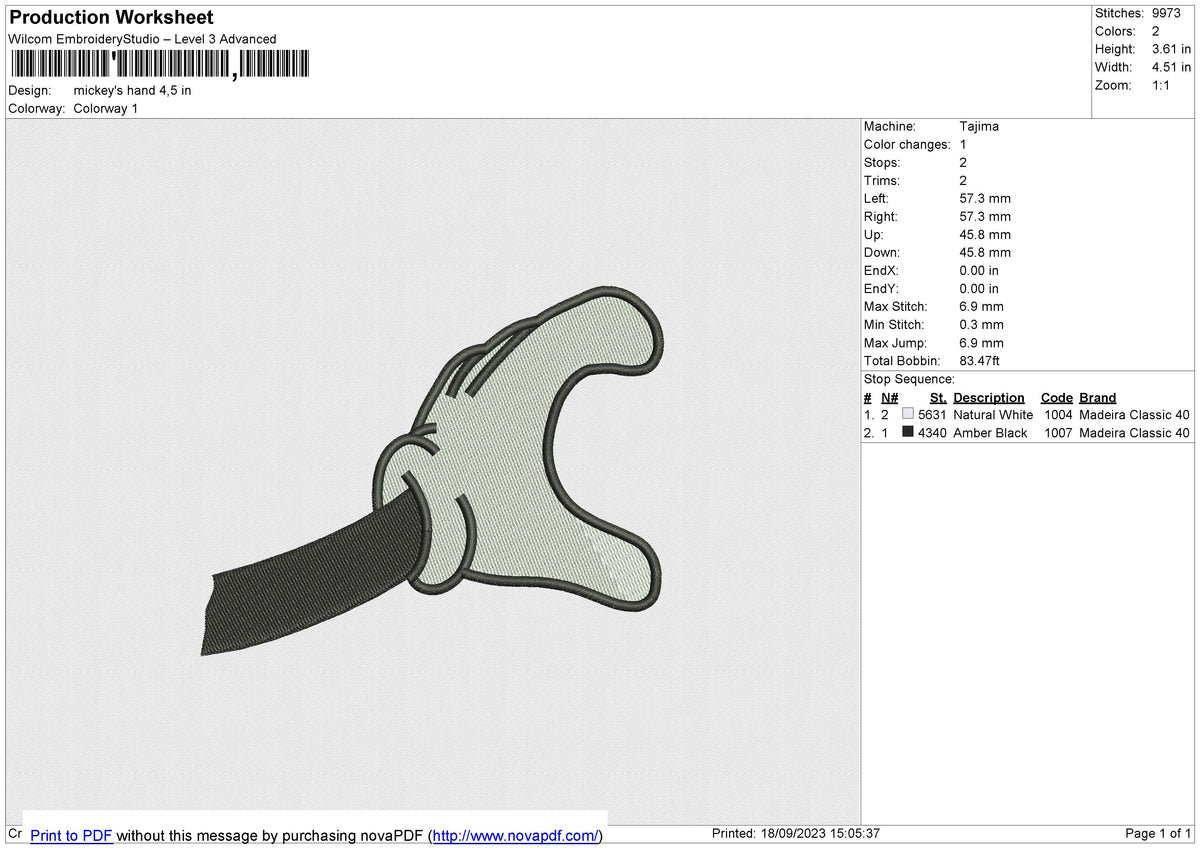Image resolution: width=1200 pixels, height=848 pixels.
Task: Click the Machine value Tajima
Action: [x=979, y=127]
